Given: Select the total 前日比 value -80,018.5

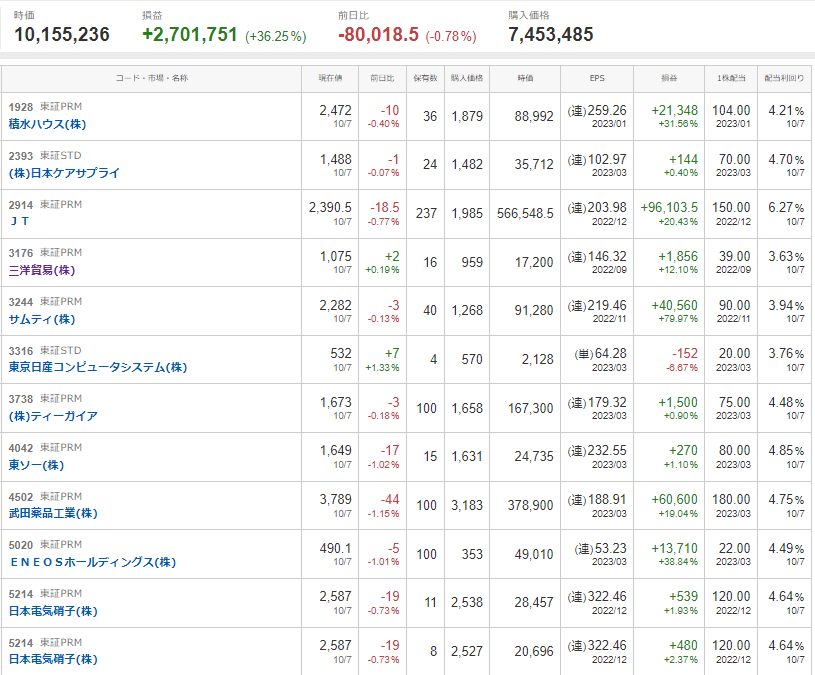Looking at the screenshot, I should [378, 35].
